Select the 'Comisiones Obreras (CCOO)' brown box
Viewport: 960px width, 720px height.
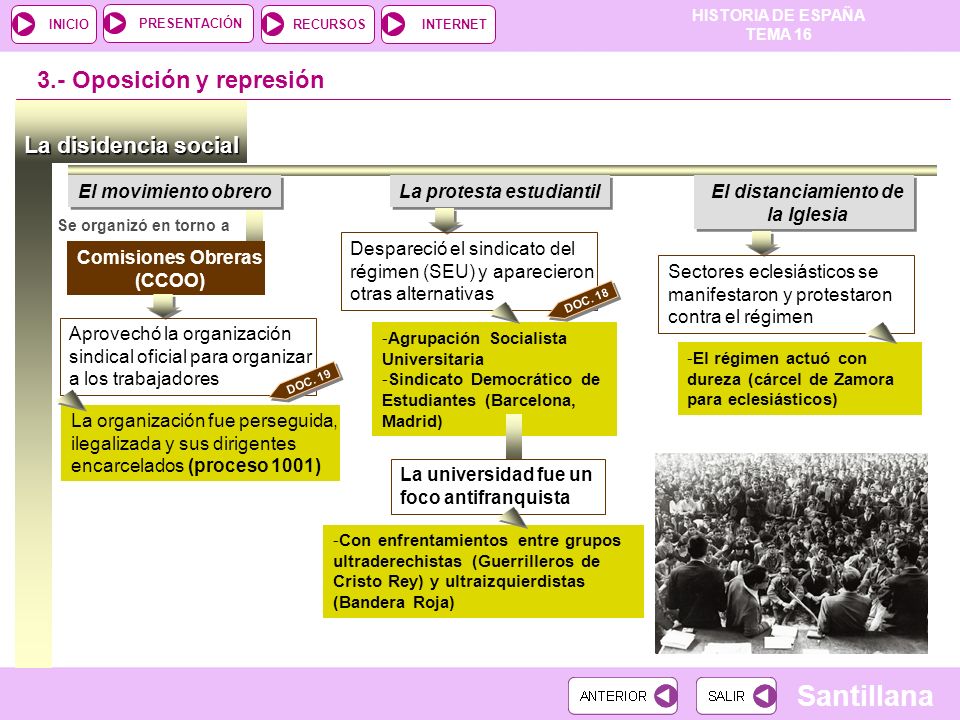tap(166, 268)
